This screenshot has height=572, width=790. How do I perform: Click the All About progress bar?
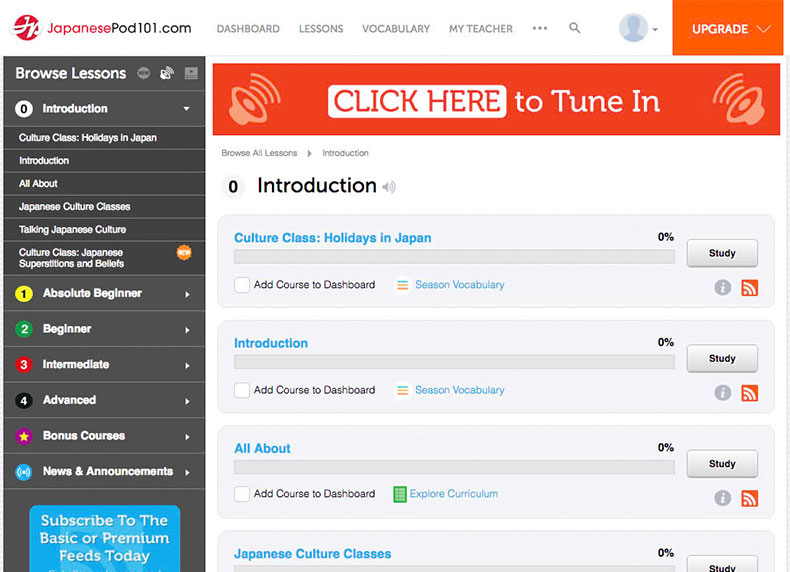pos(454,467)
